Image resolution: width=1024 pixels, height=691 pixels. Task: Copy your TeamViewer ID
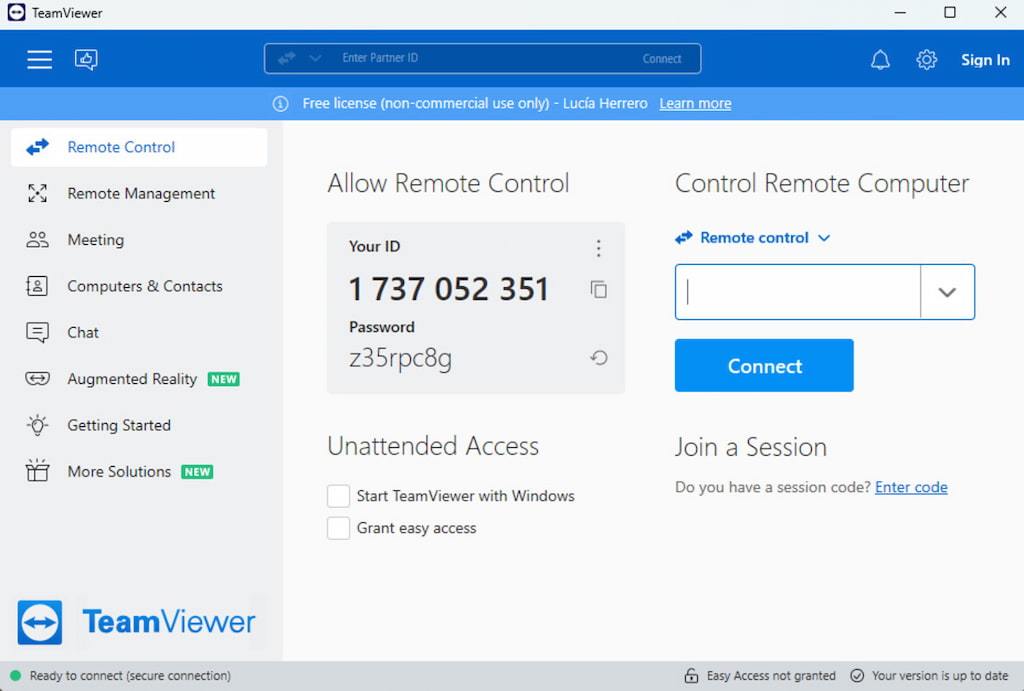[598, 289]
